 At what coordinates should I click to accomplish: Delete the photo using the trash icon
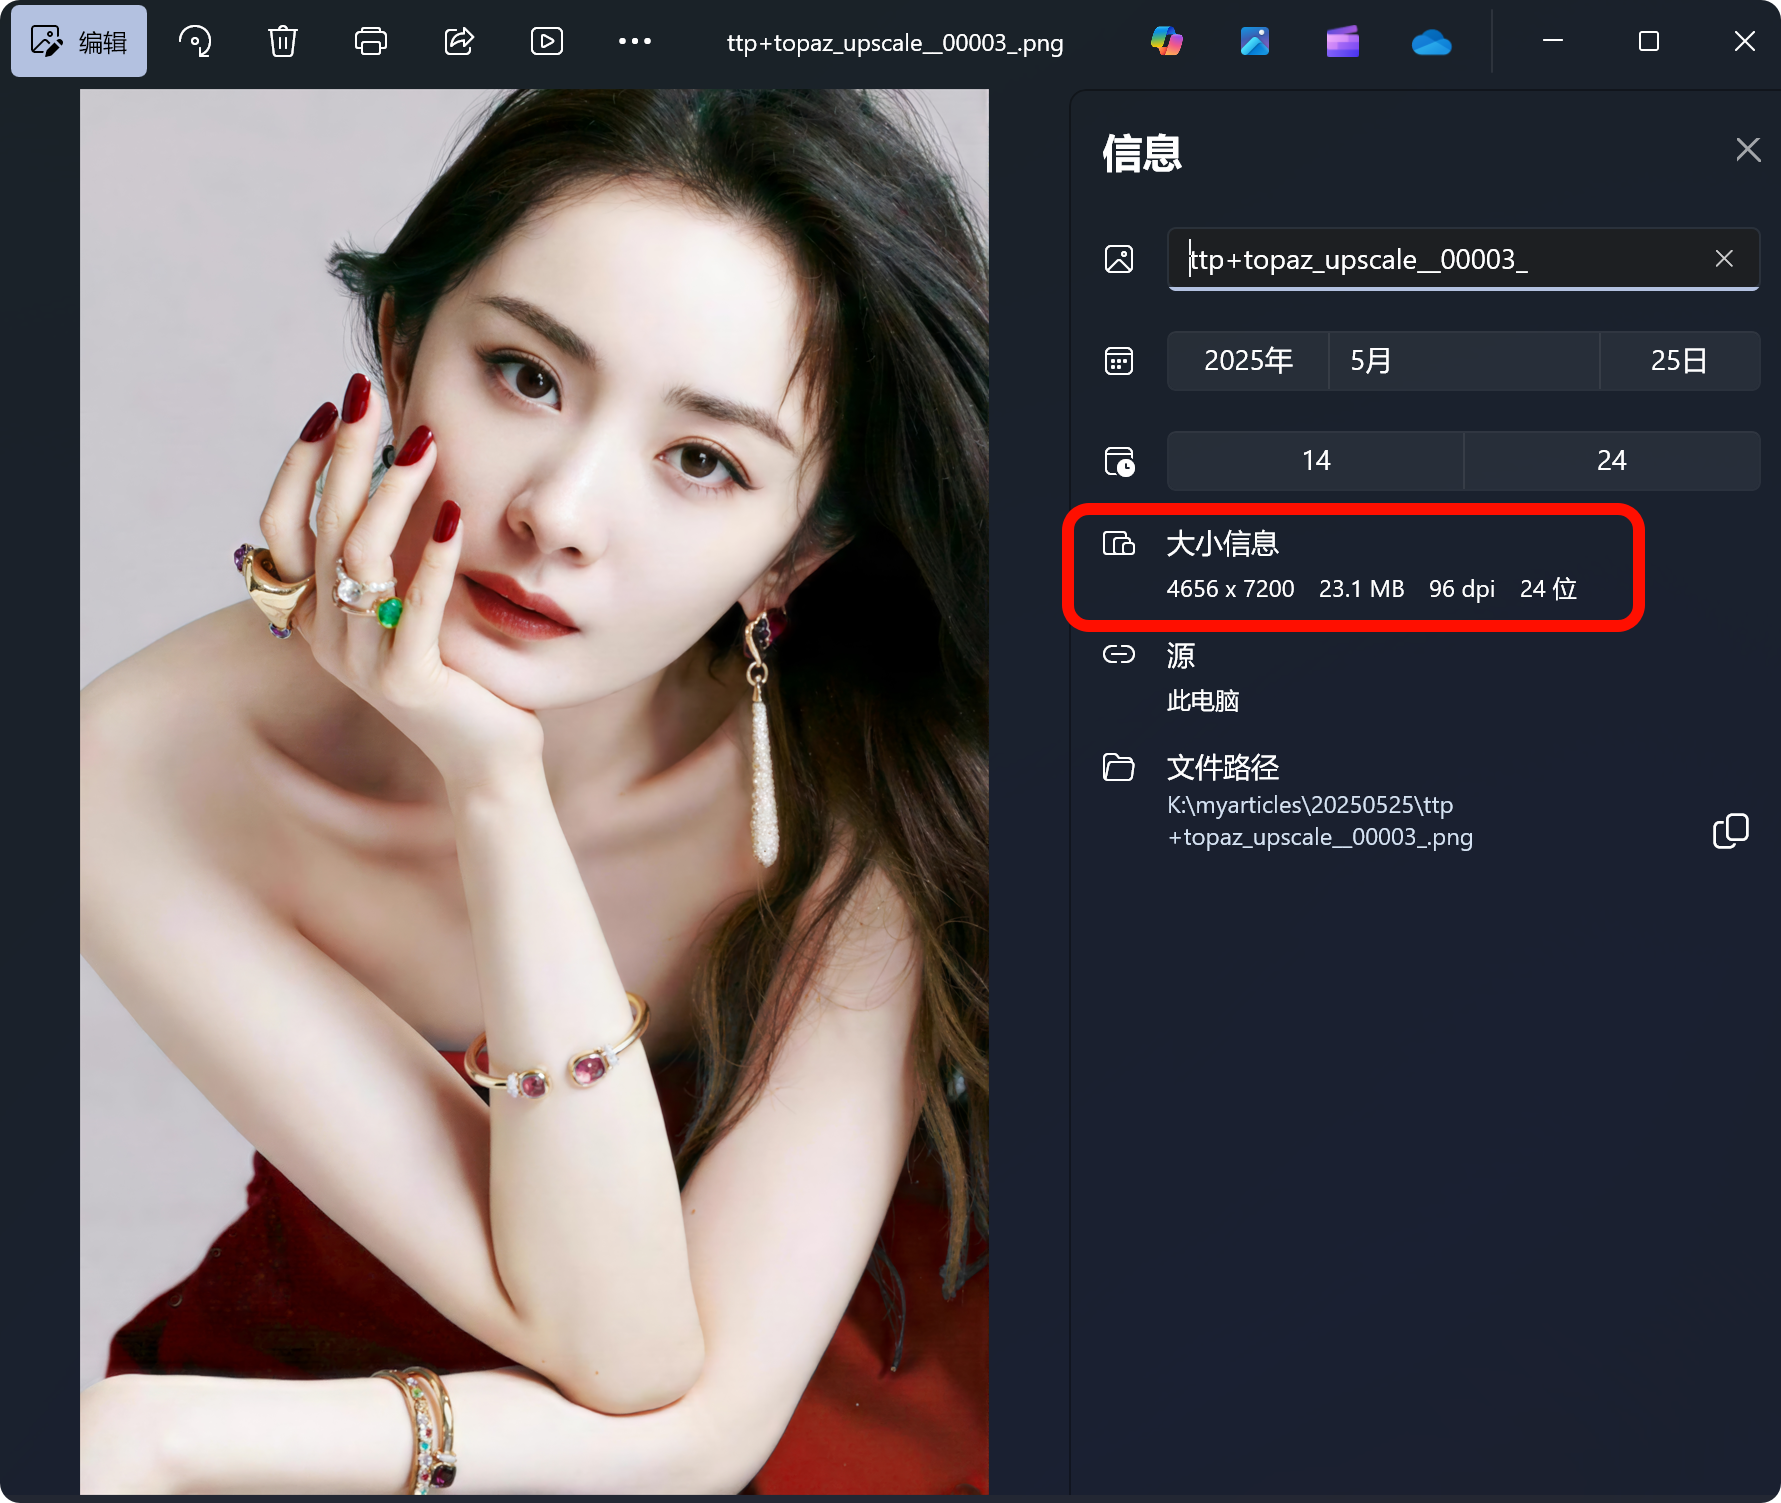click(x=283, y=41)
